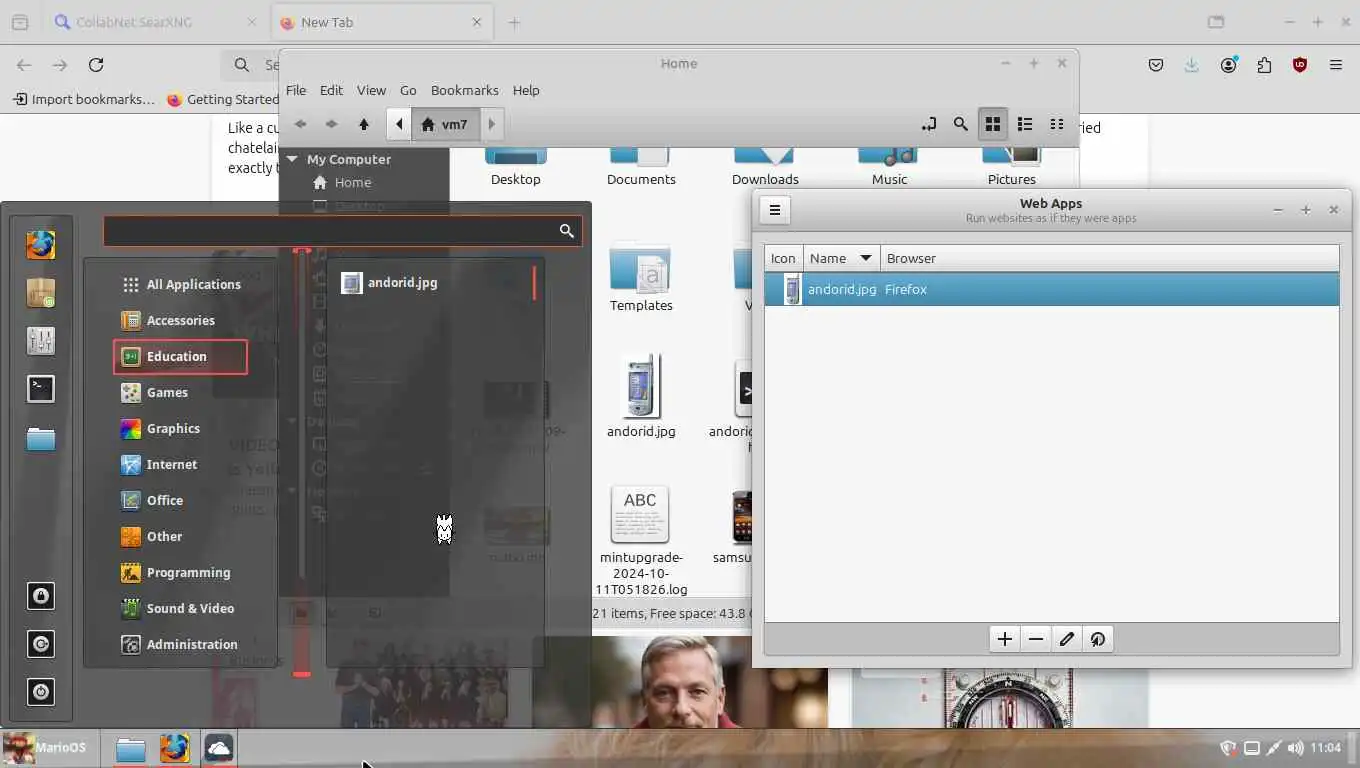Click forward arrow in file manager toolbar
The width and height of the screenshot is (1360, 768).
(x=332, y=124)
